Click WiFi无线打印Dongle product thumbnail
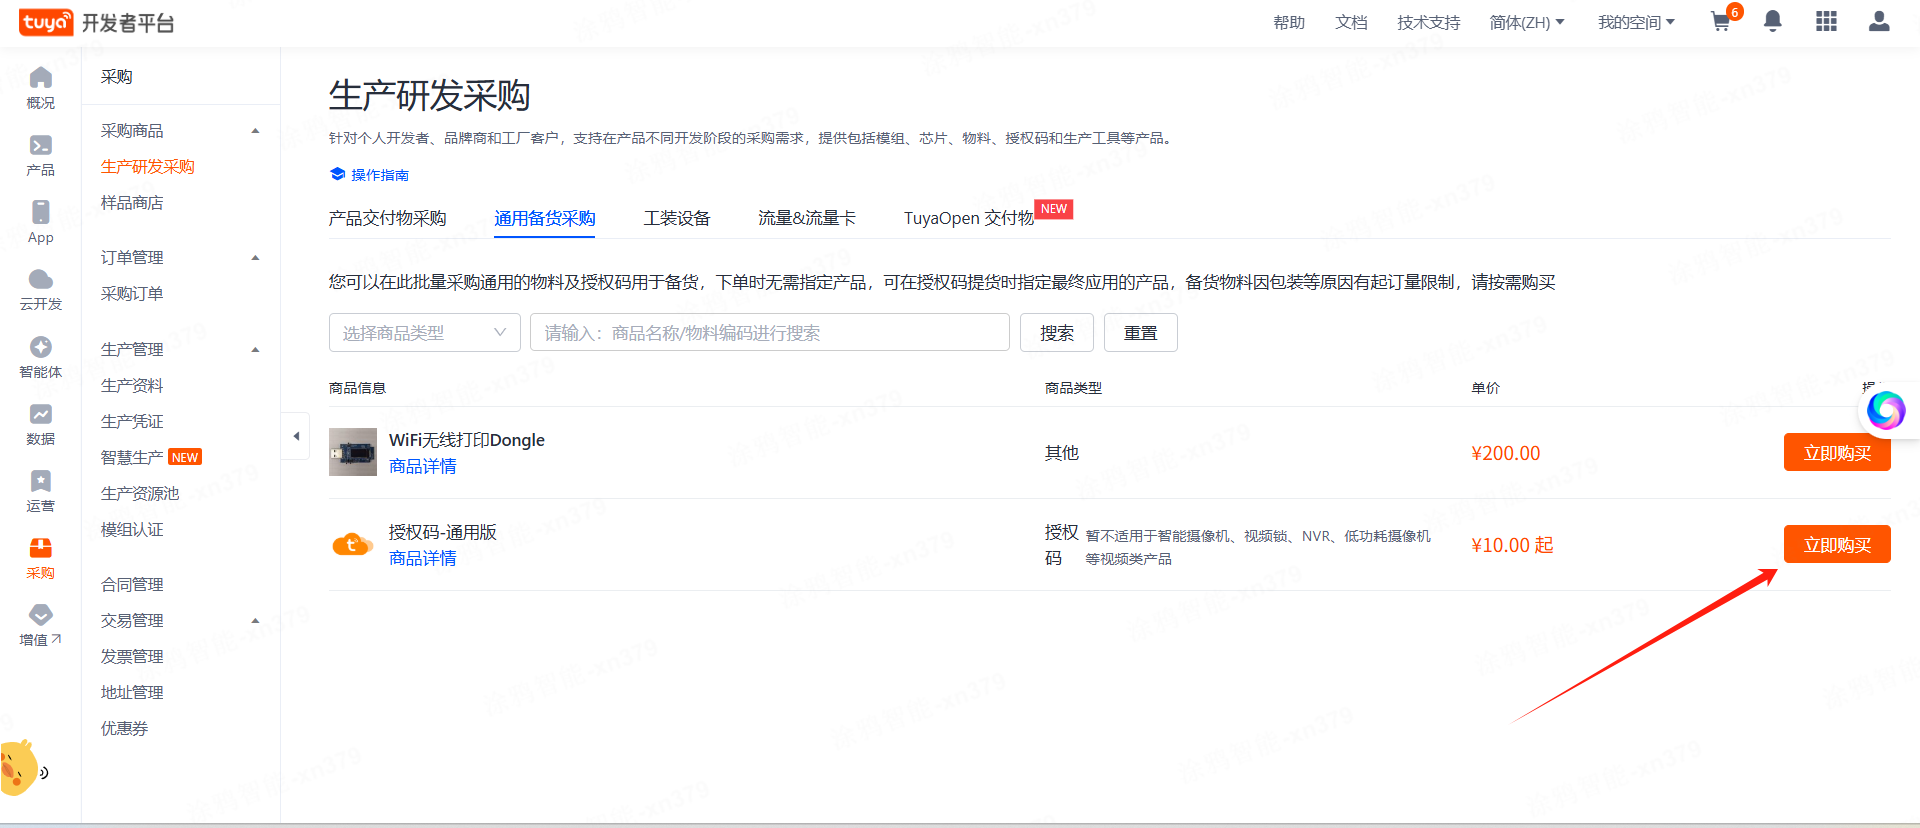Viewport: 1920px width, 828px height. tap(353, 452)
